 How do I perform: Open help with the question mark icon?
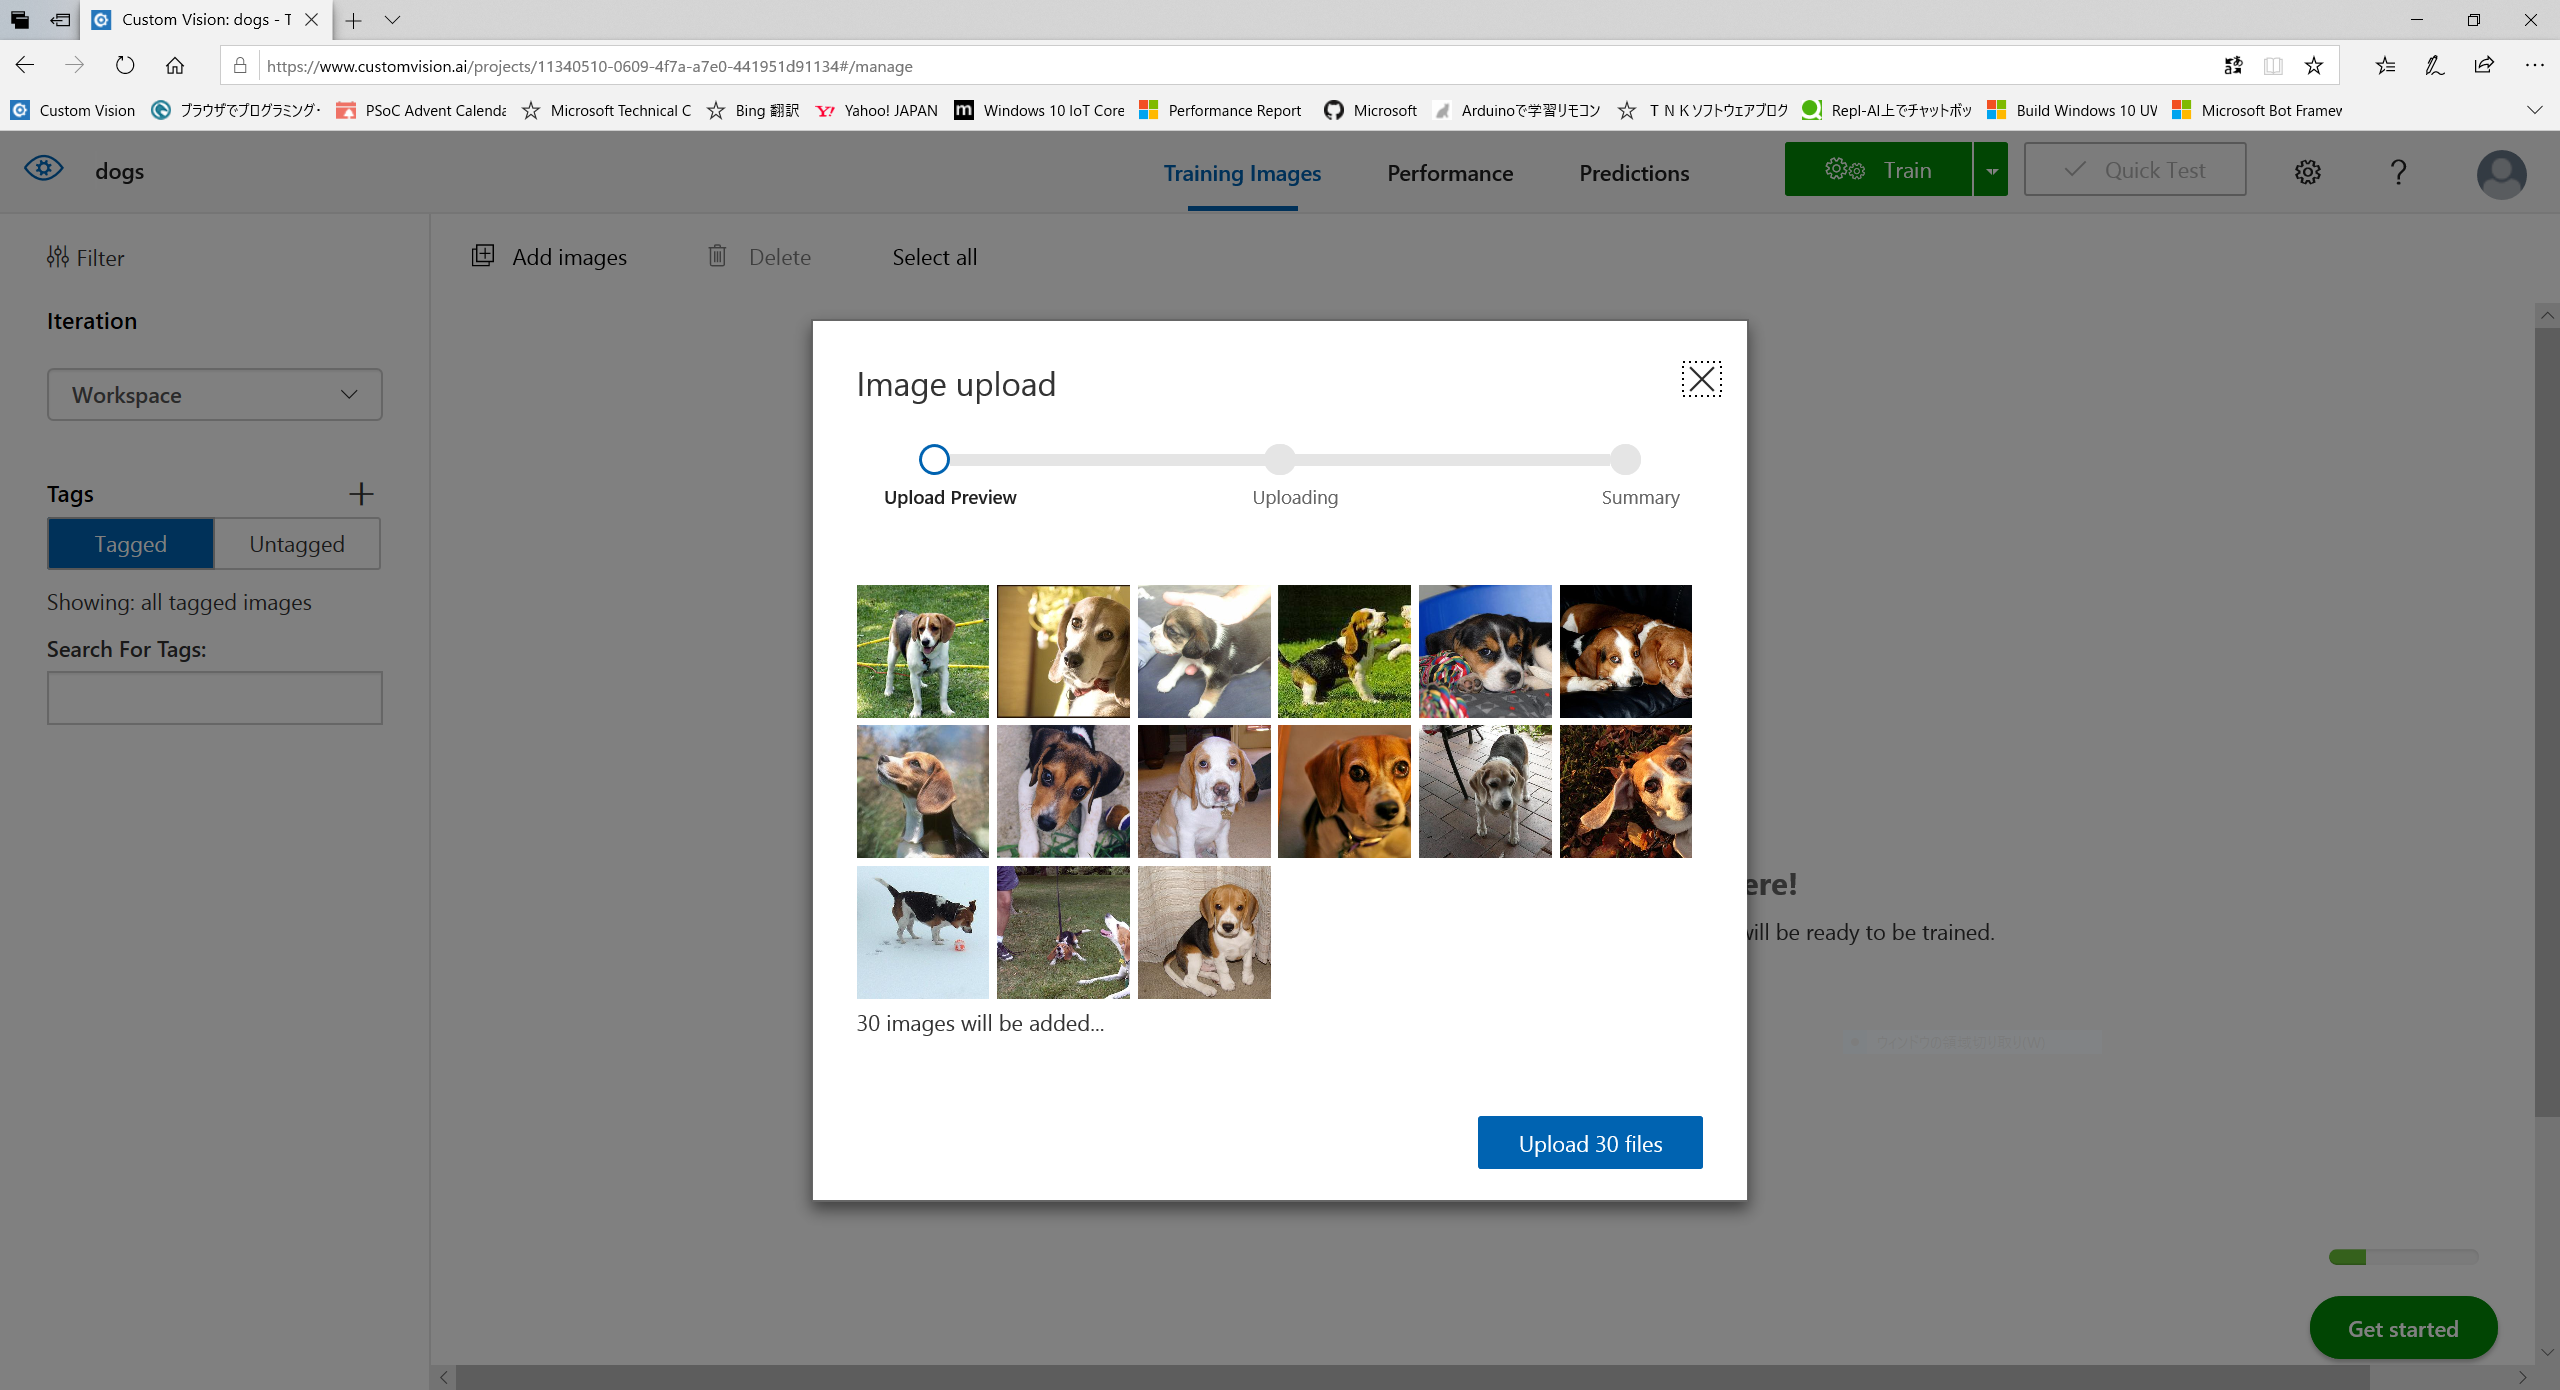[x=2398, y=172]
